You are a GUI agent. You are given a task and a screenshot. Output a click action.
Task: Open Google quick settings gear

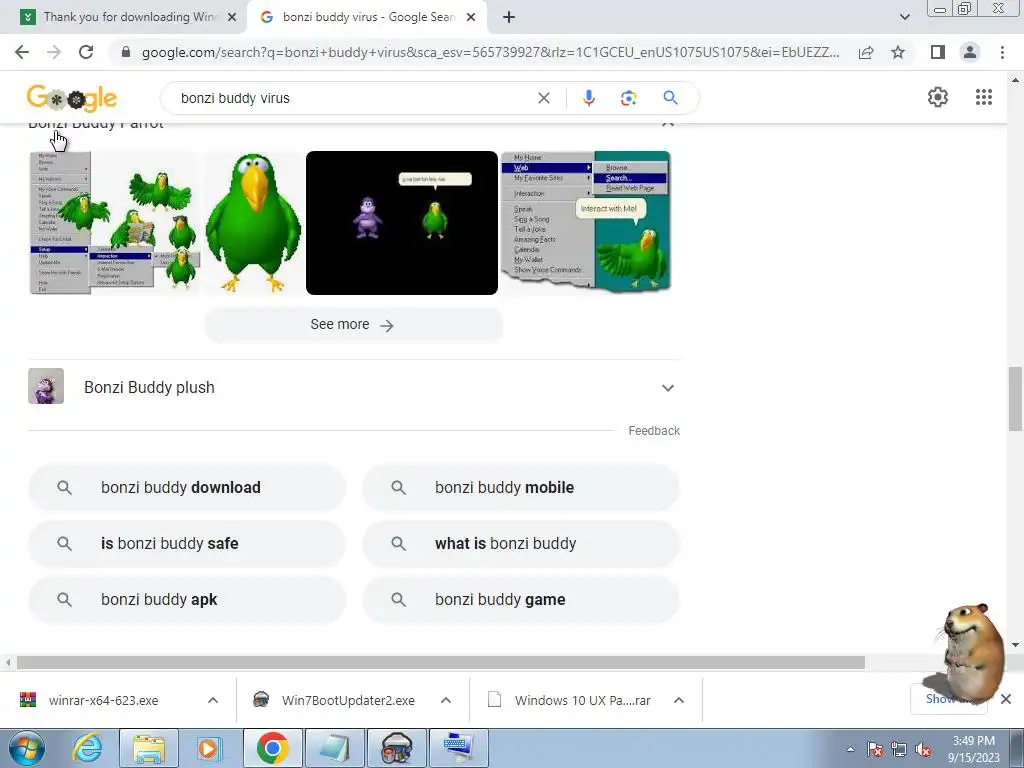point(938,97)
